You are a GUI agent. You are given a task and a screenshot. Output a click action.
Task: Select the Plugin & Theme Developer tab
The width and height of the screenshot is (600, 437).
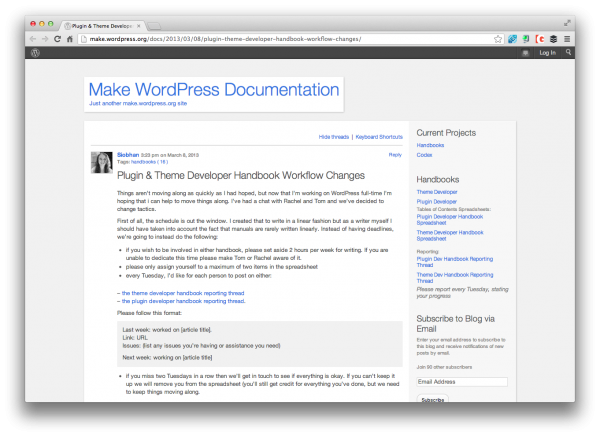102,26
